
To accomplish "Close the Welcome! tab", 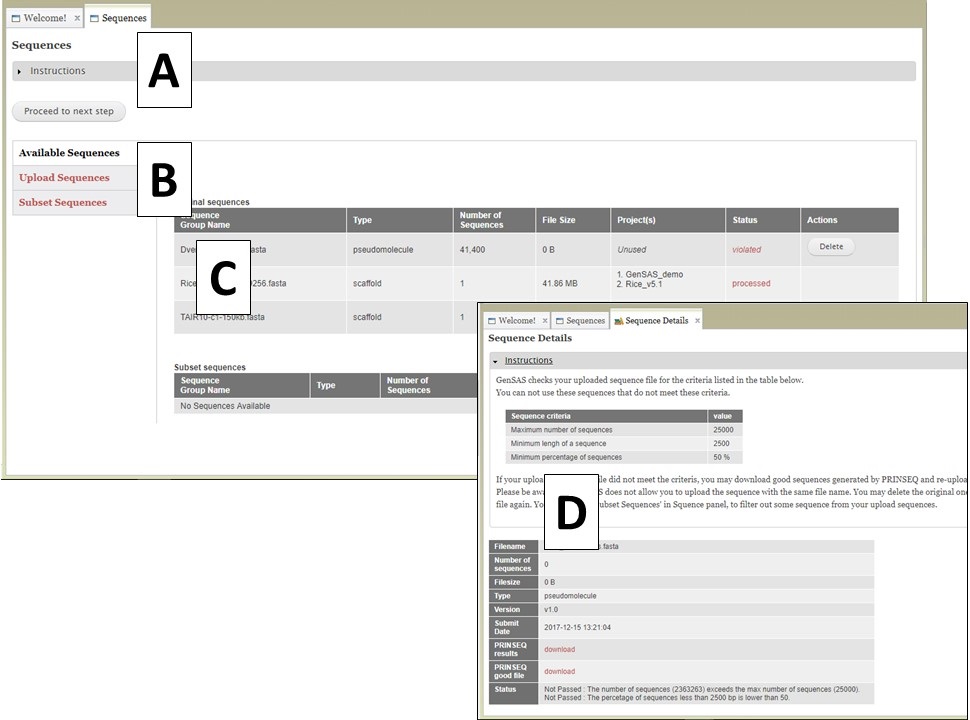I will coord(78,18).
